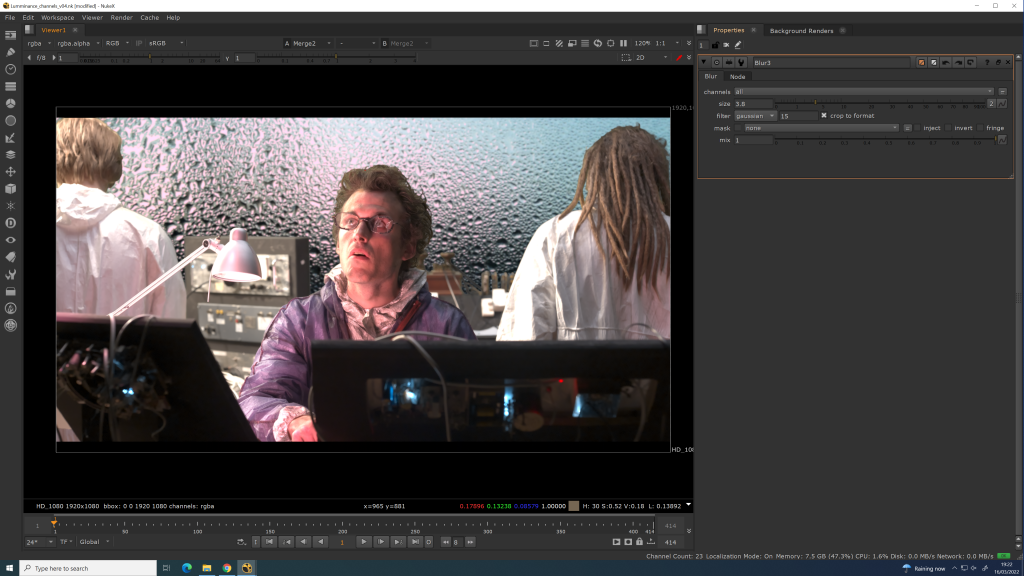Click the properties lock icon
Image resolution: width=1024 pixels, height=576 pixels.
715,45
